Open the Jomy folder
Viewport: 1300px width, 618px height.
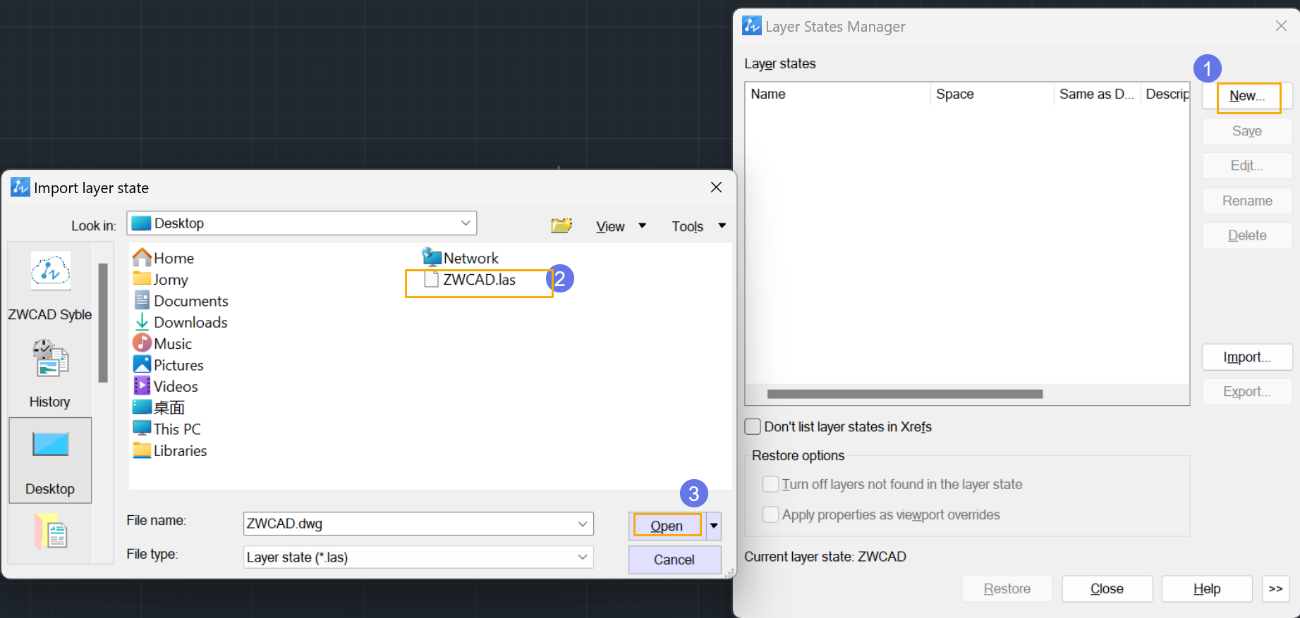pos(160,280)
